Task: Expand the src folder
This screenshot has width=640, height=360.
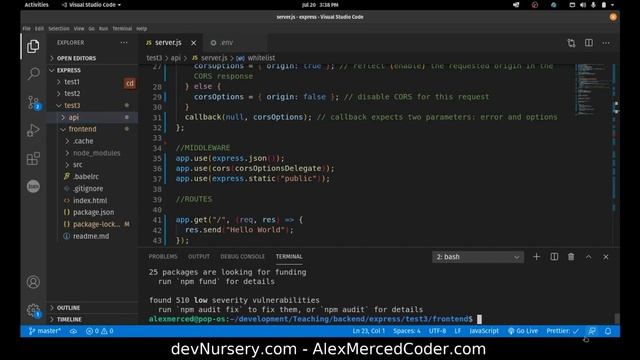Action: (x=77, y=165)
